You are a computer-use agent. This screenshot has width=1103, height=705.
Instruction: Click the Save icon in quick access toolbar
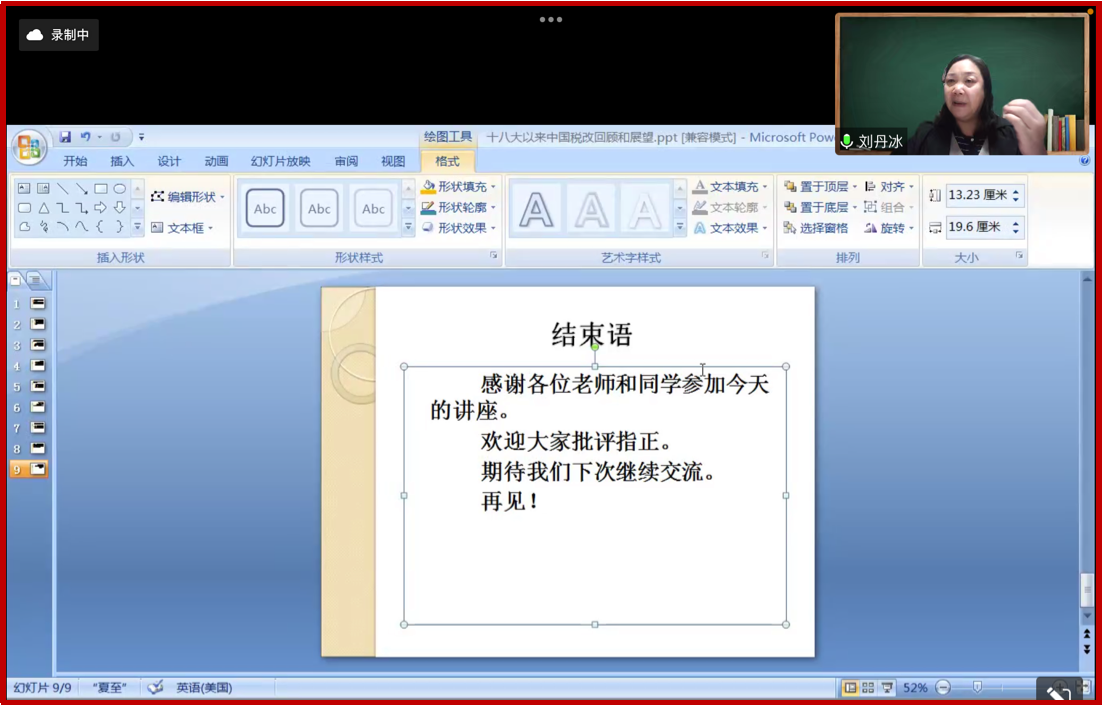pyautogui.click(x=65, y=137)
